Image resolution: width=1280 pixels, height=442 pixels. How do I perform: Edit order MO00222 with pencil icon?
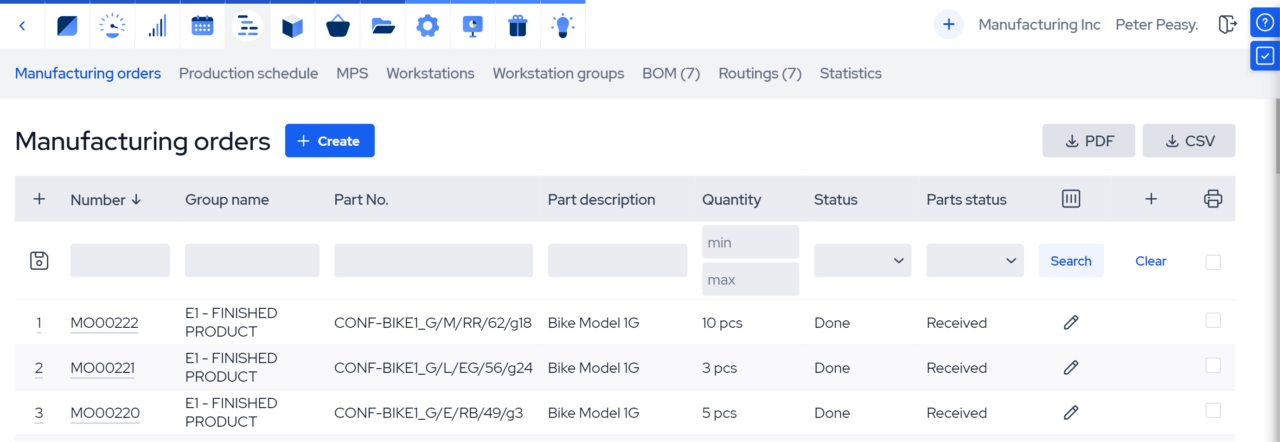coord(1071,323)
